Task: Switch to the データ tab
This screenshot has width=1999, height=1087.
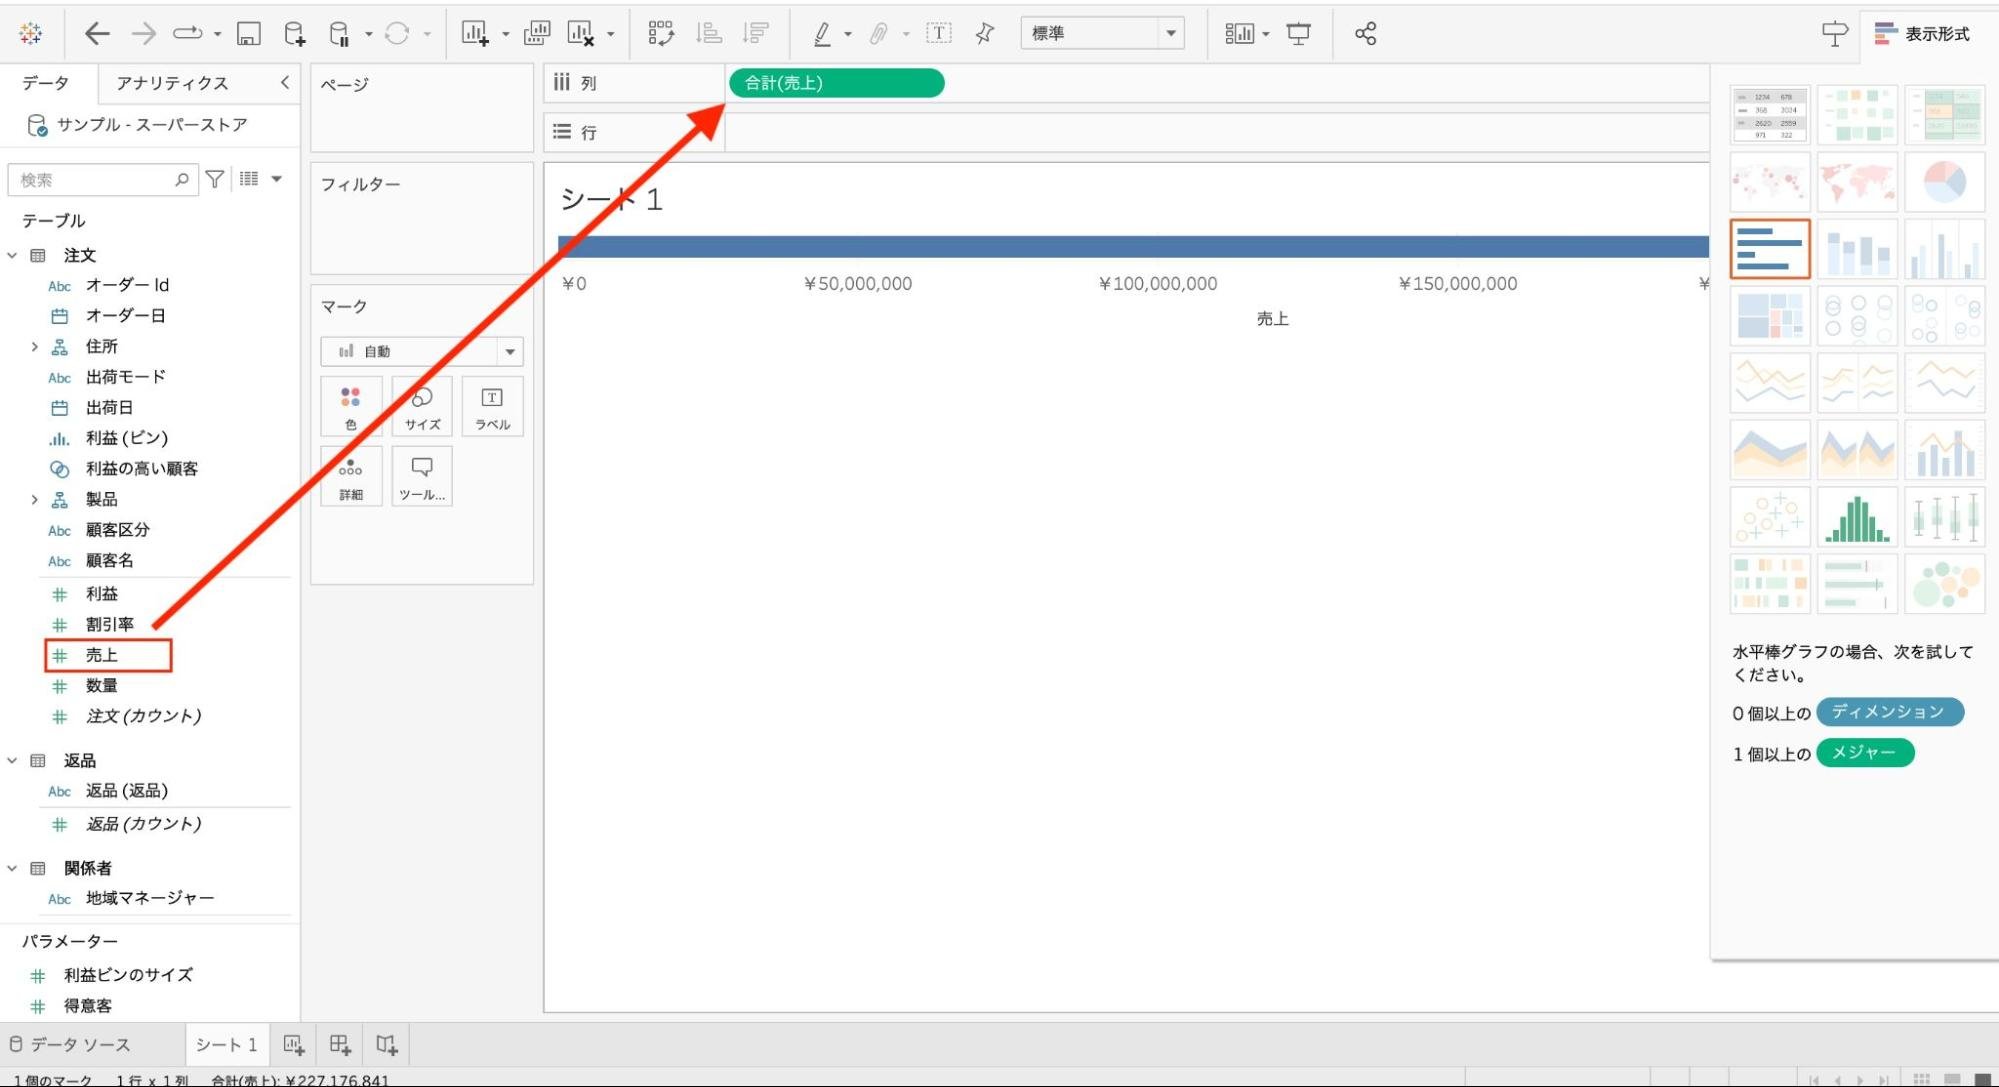Action: (x=46, y=83)
